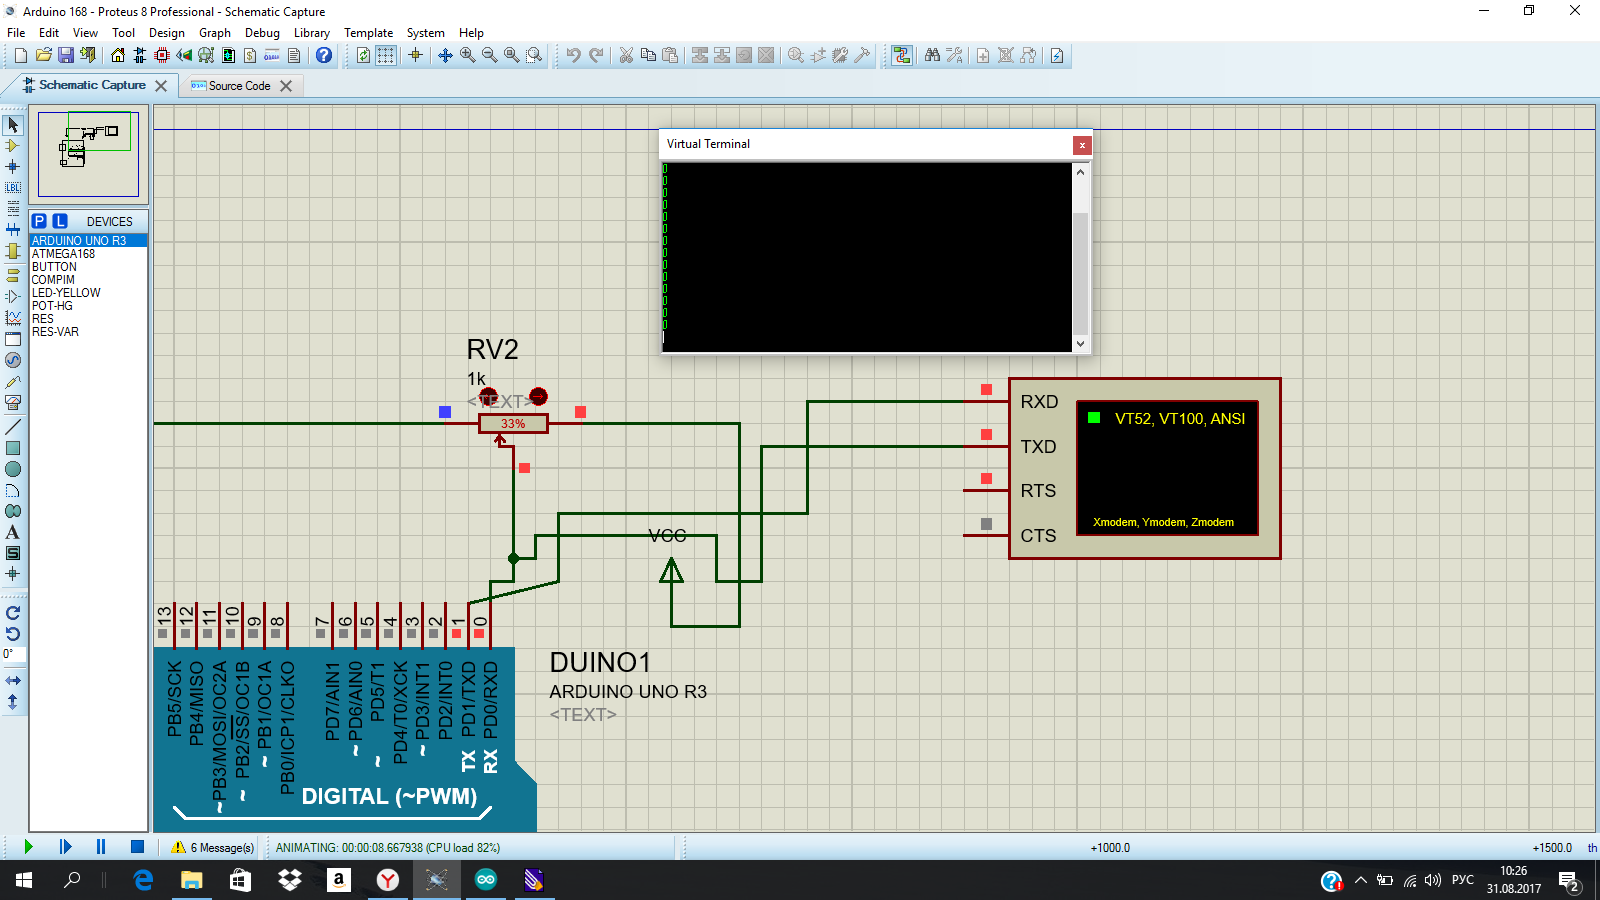Click Virtual Terminal scrollbar down arrow

point(1080,343)
